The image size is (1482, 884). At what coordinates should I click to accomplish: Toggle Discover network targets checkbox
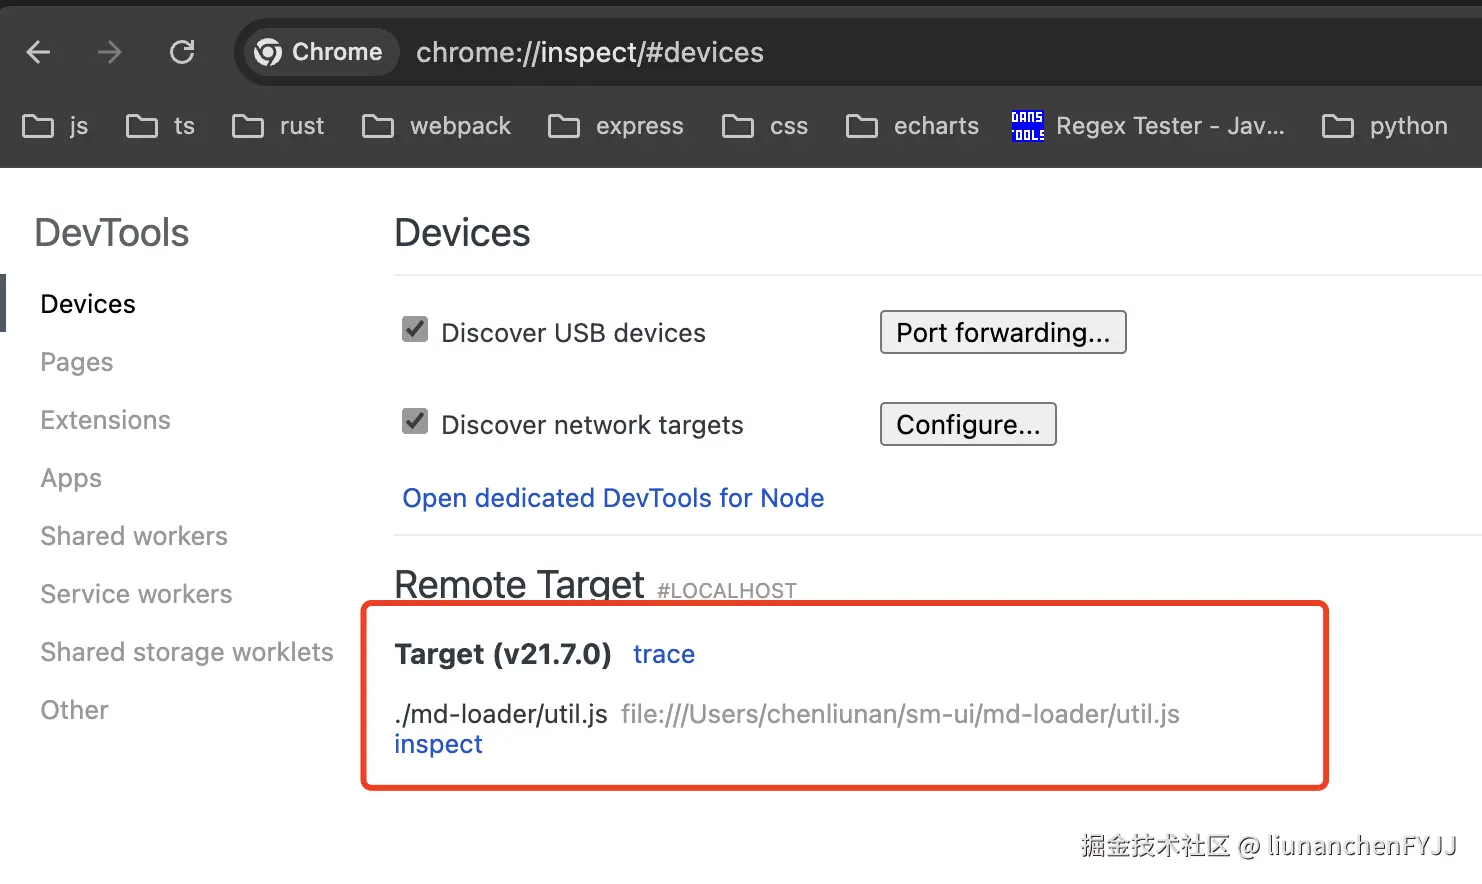(415, 422)
